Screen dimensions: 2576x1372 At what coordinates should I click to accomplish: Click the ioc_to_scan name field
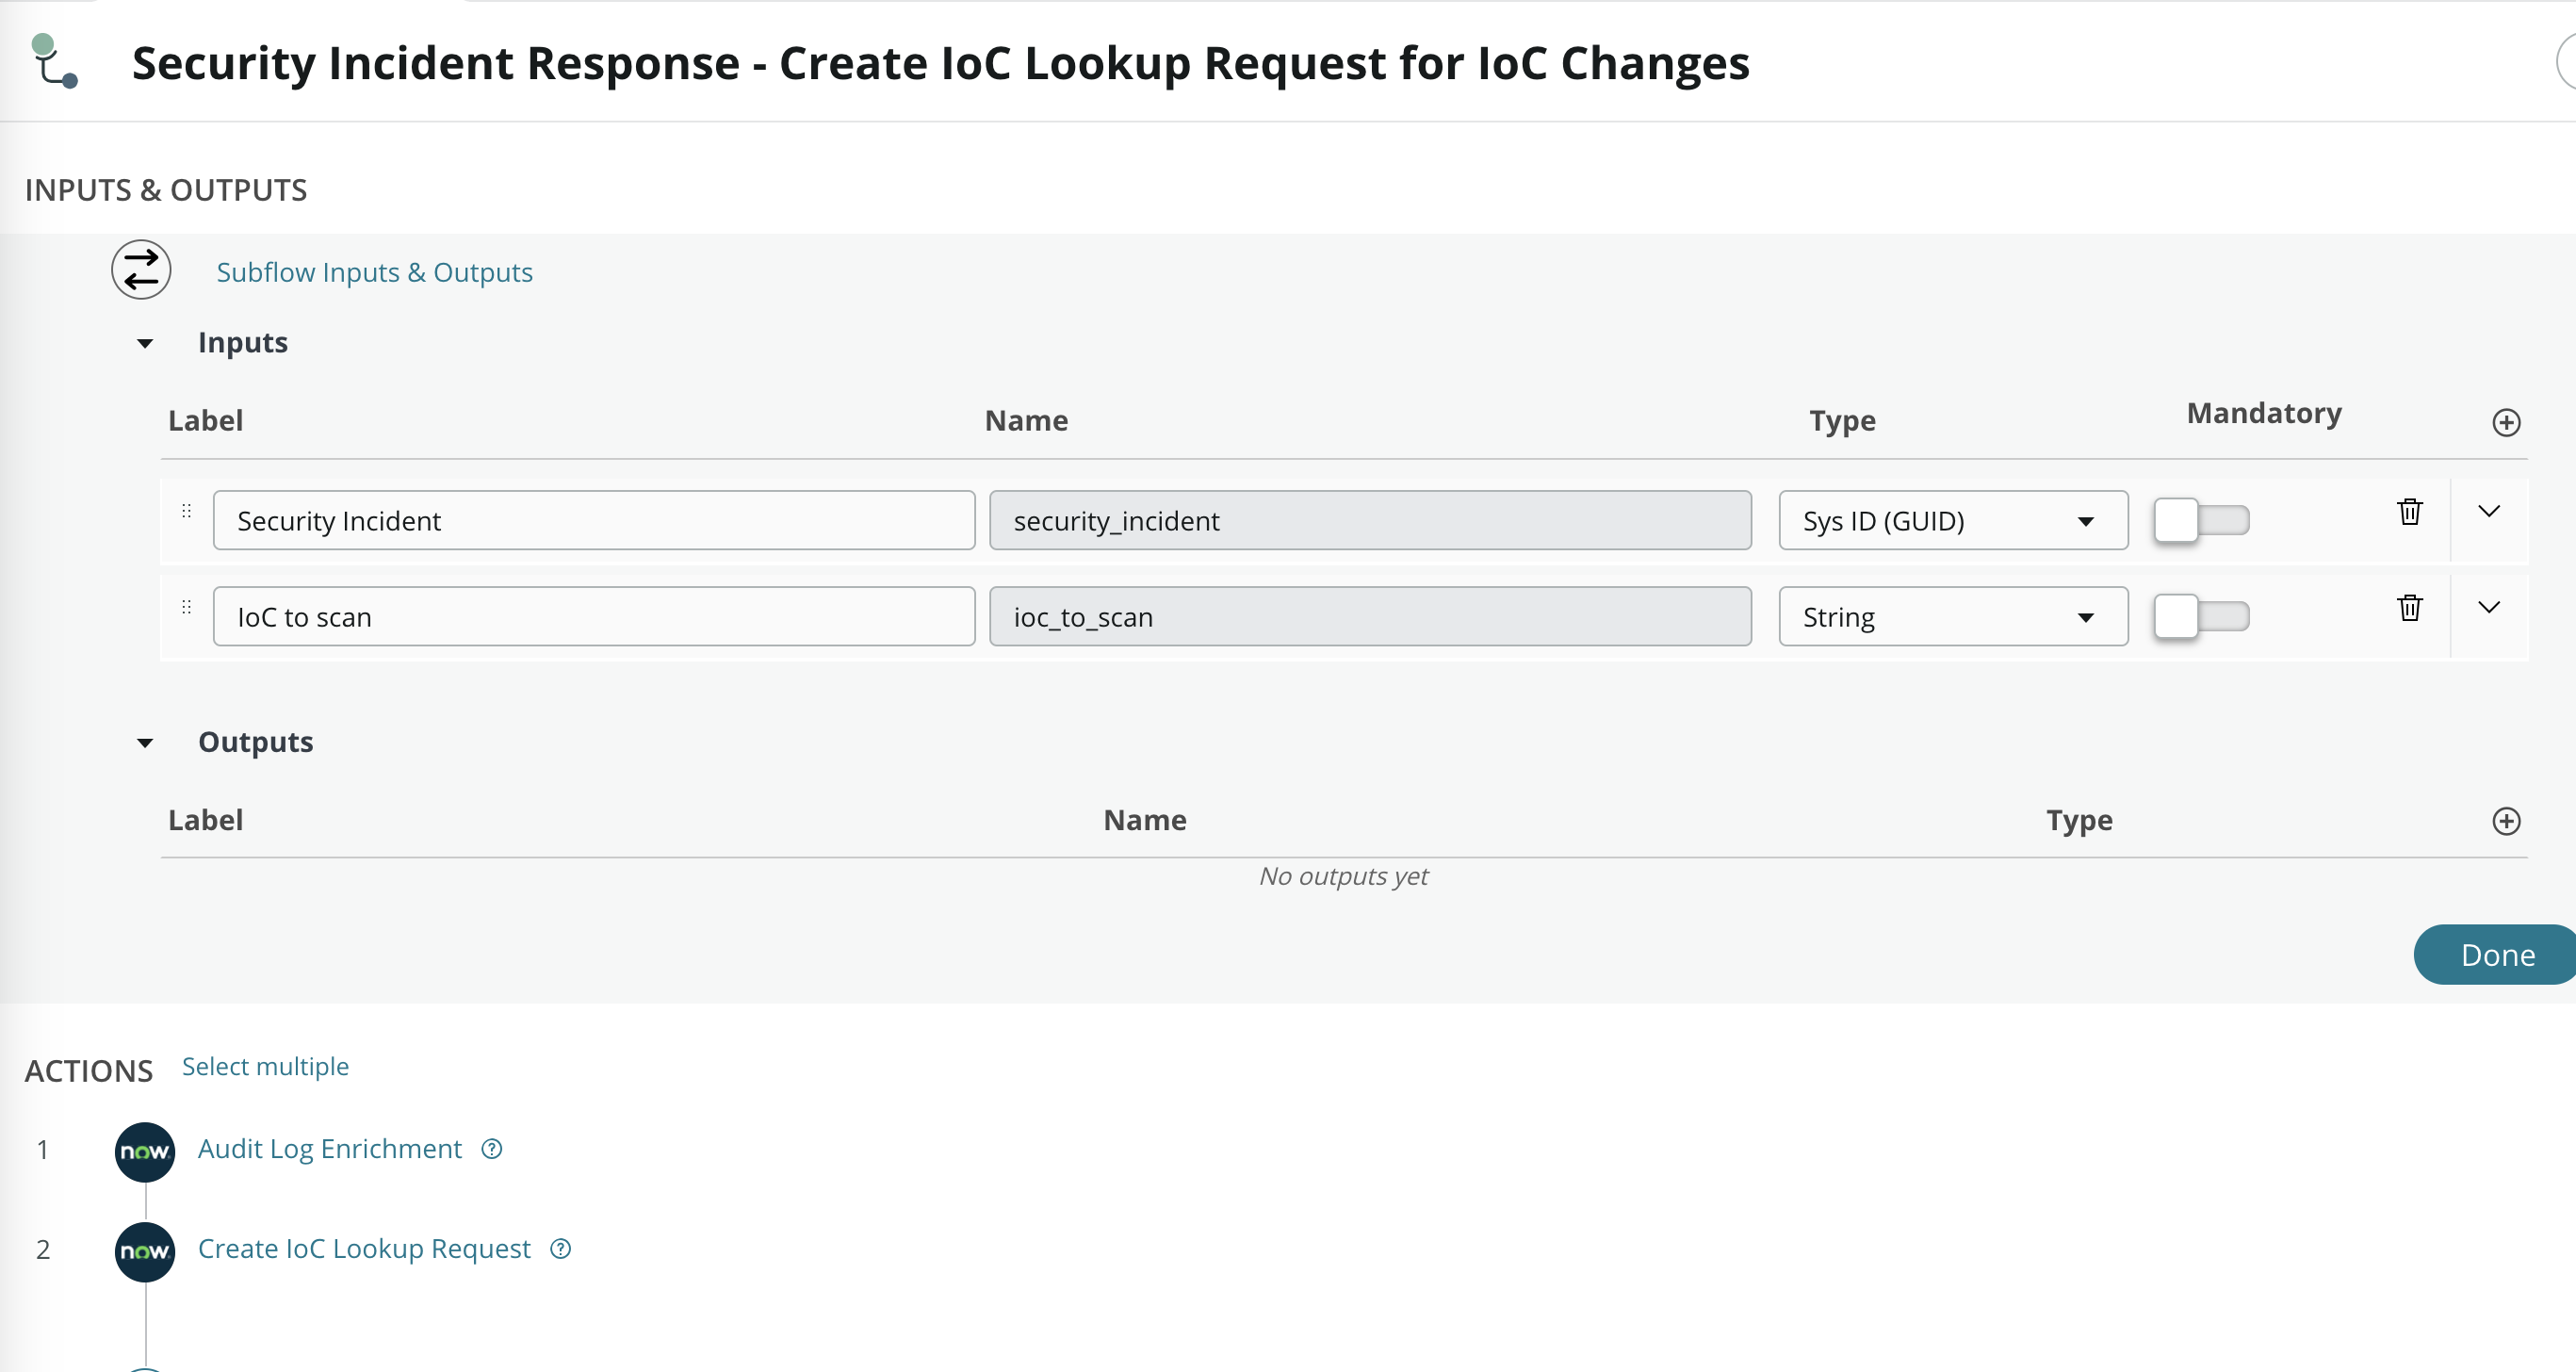pyautogui.click(x=1370, y=616)
